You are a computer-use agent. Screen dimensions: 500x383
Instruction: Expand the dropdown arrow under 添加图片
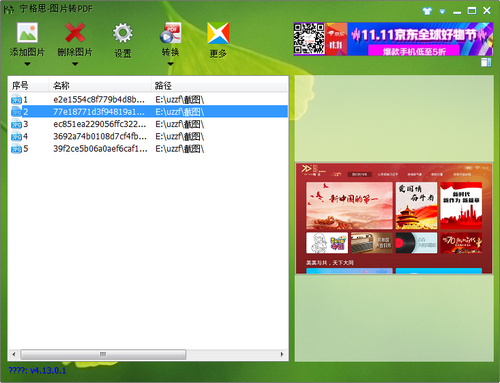[x=27, y=64]
